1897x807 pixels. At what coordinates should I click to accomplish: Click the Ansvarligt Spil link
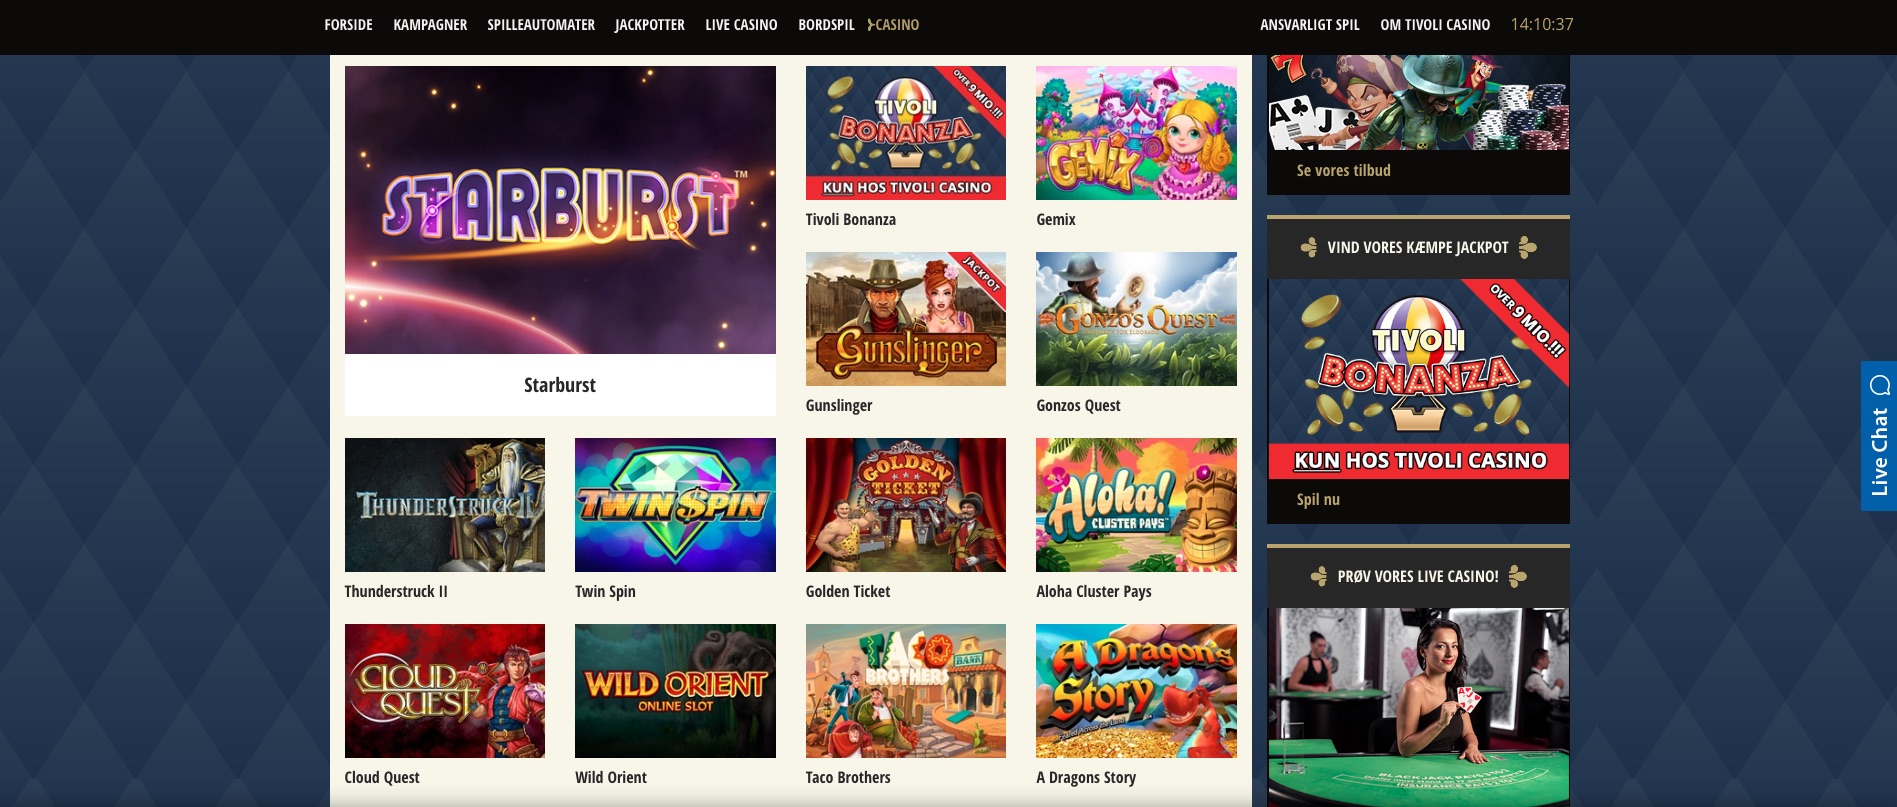1310,25
